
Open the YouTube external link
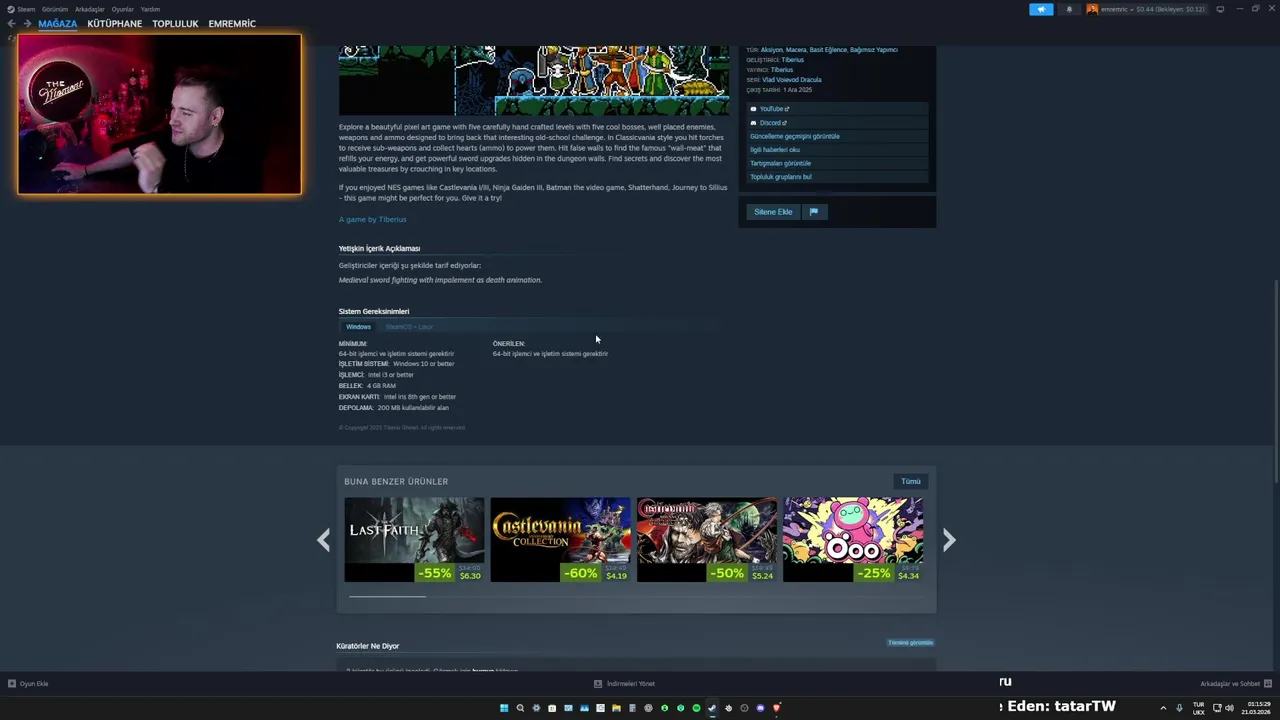pos(838,109)
